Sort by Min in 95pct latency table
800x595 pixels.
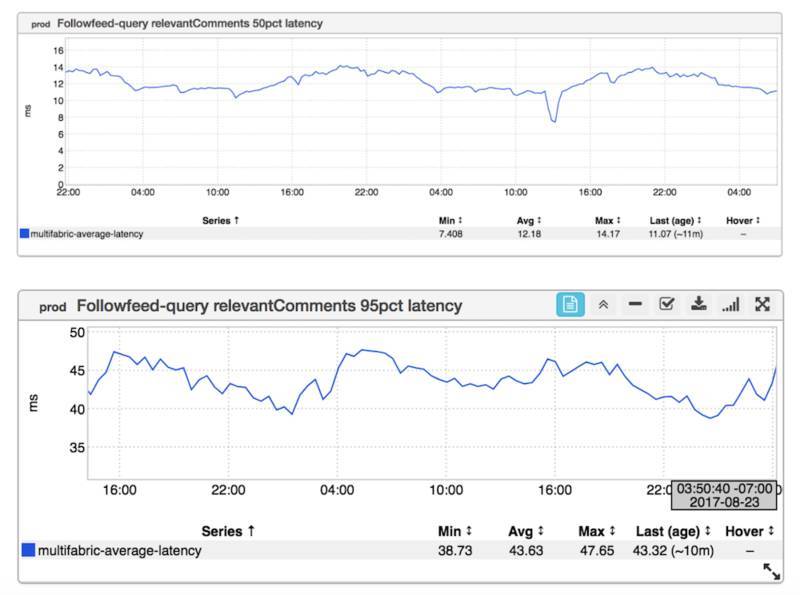tap(455, 531)
